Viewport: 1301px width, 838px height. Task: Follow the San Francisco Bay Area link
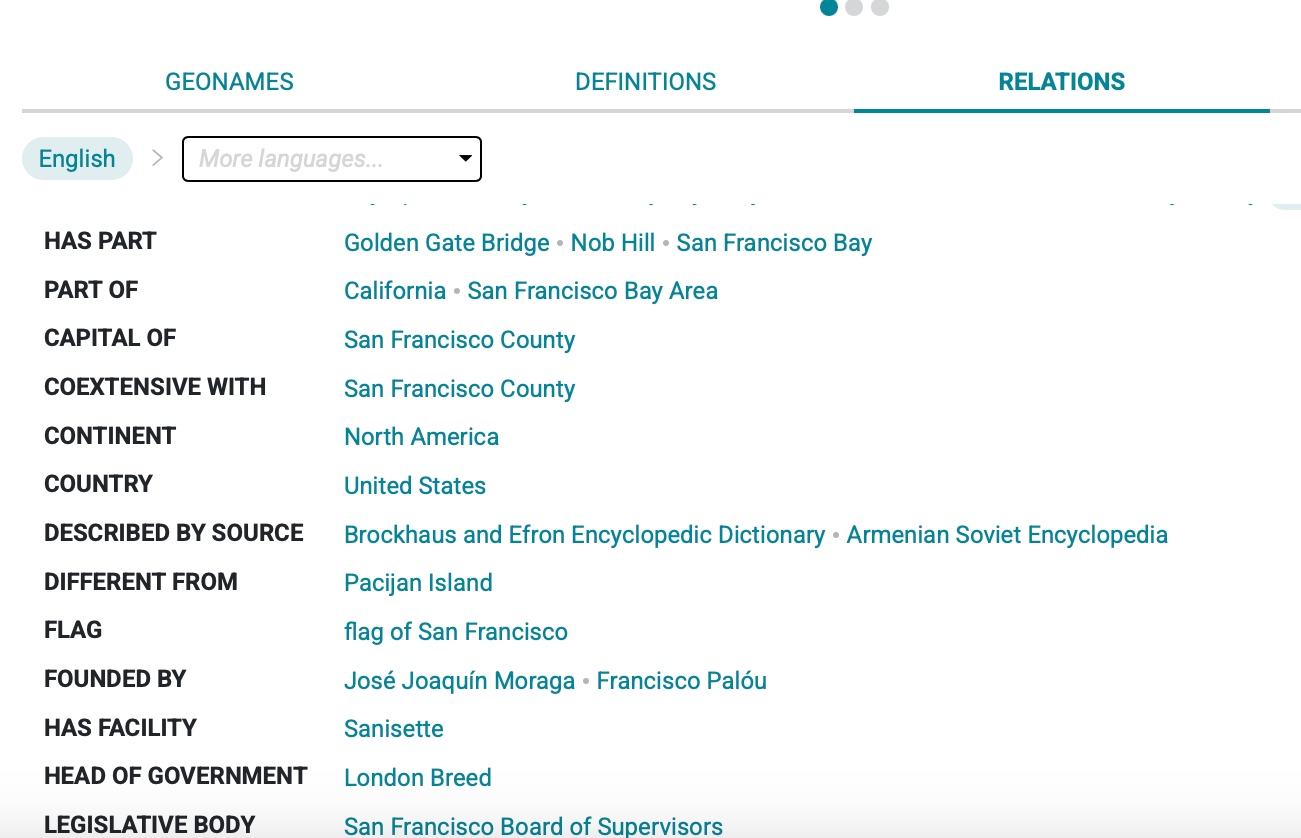(x=593, y=291)
